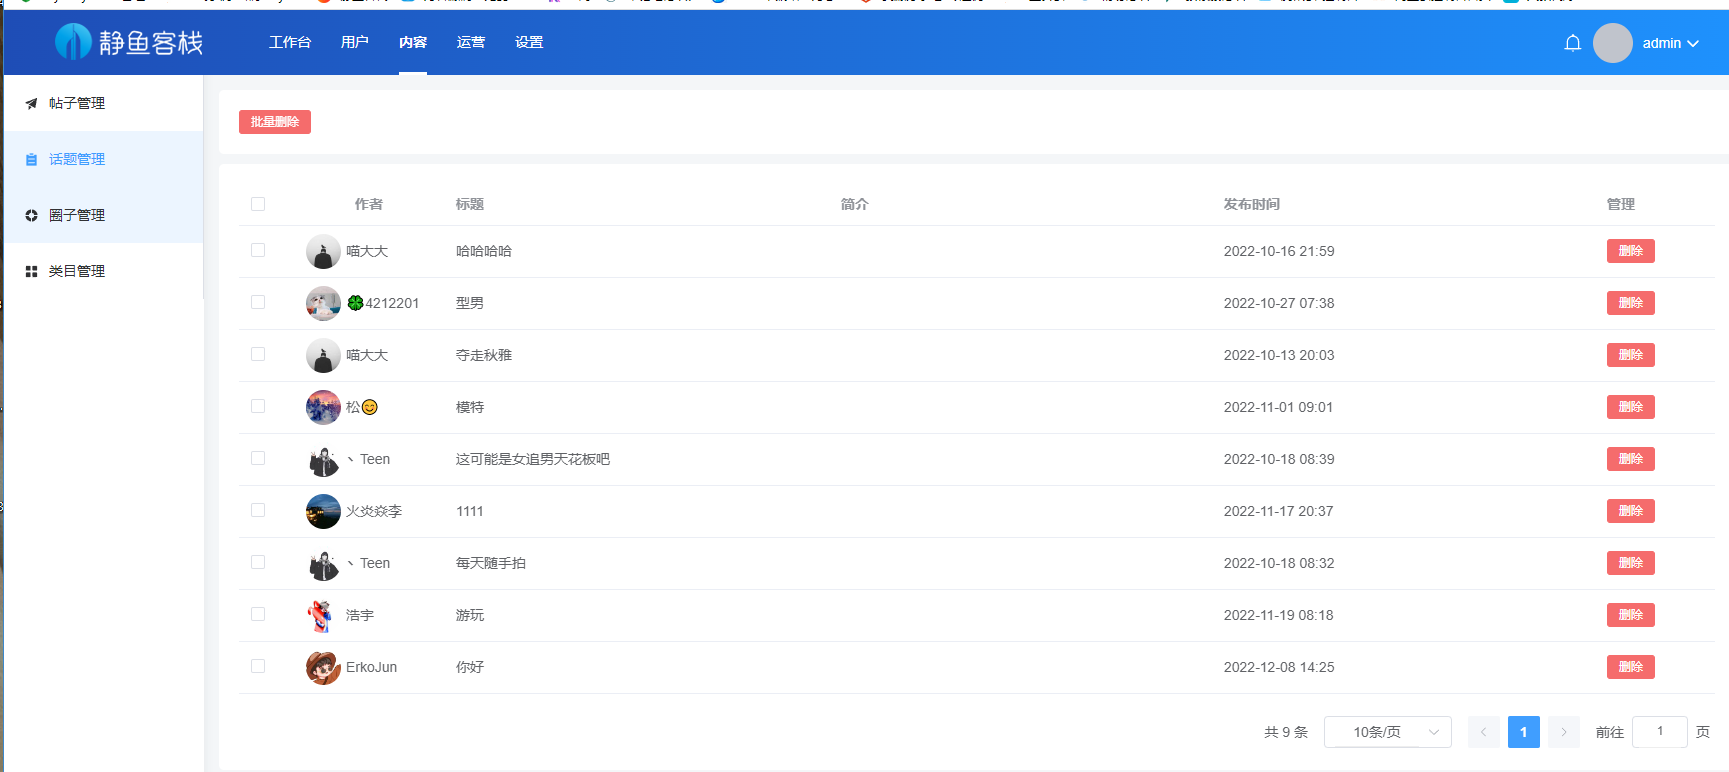This screenshot has height=772, width=1729.
Task: Click ErkoJun's avatar thumbnail
Action: pyautogui.click(x=322, y=668)
